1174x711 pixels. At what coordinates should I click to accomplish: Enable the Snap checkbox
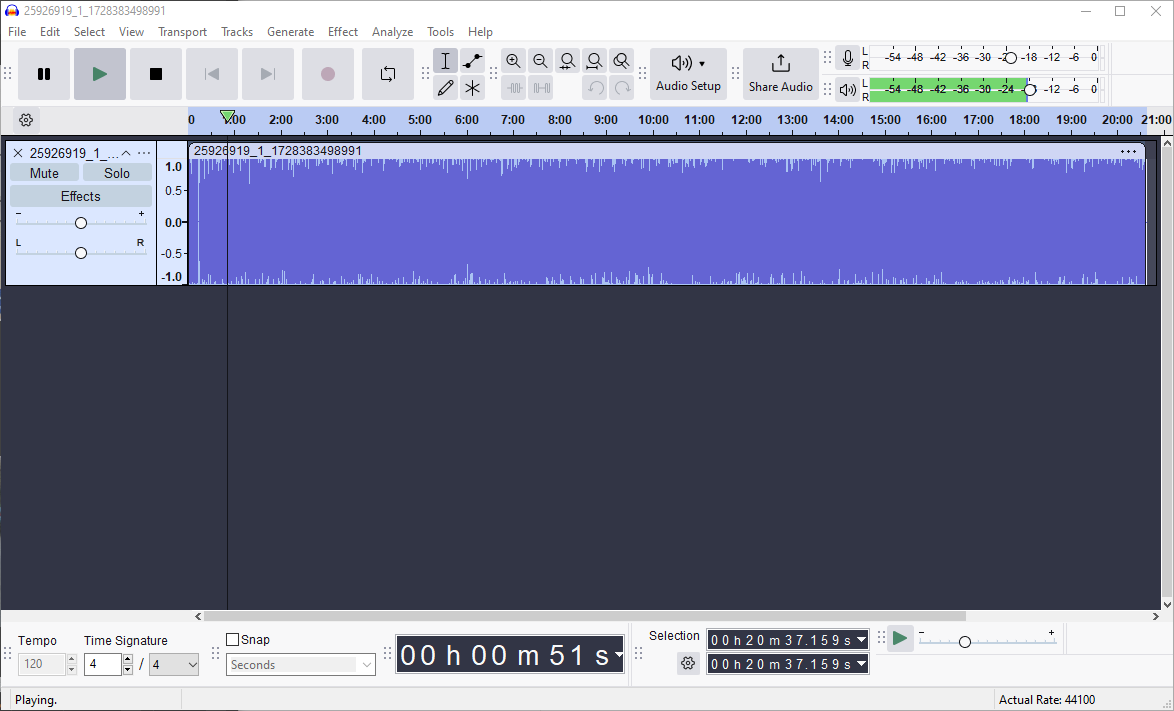[x=233, y=640]
